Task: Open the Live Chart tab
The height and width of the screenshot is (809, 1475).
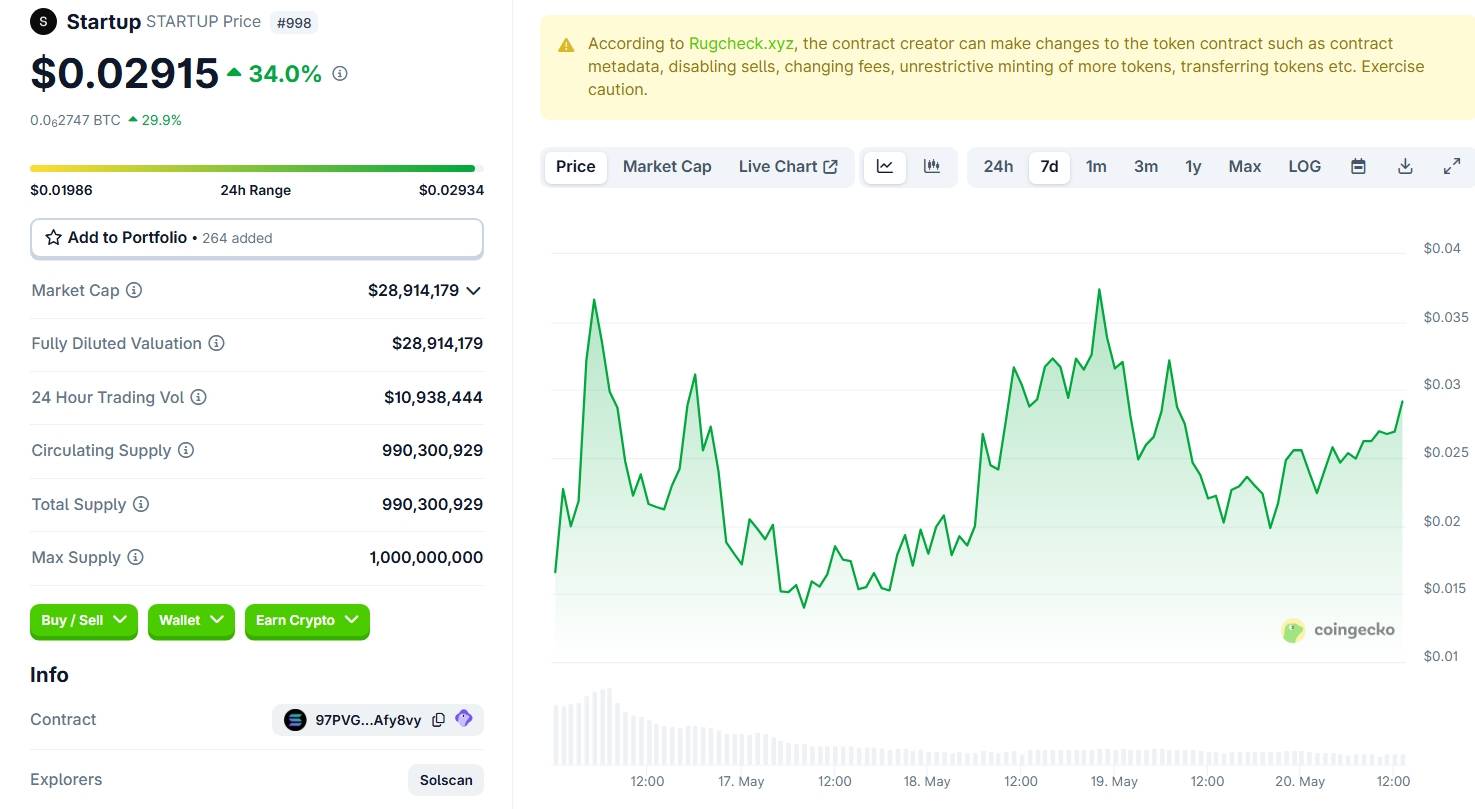Action: (x=788, y=167)
